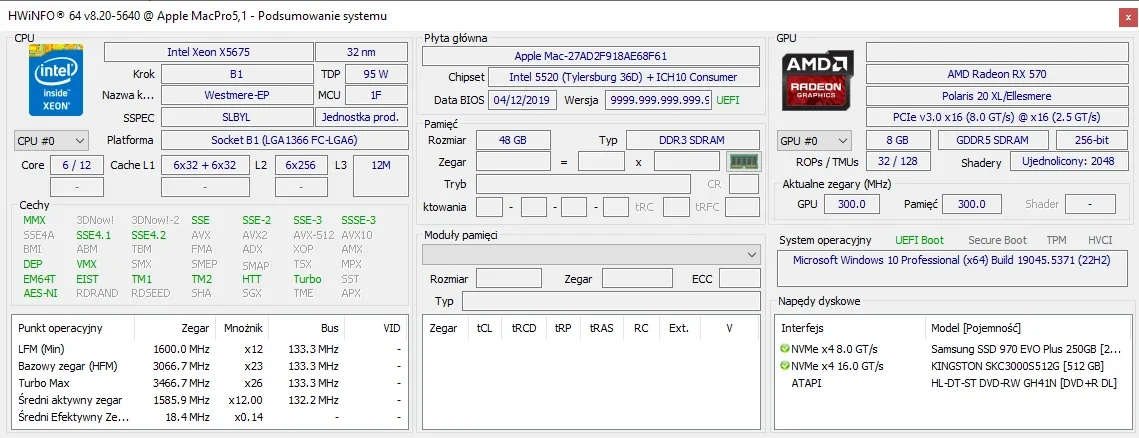Click the 32 nm process field
This screenshot has height=438, width=1139.
point(361,52)
